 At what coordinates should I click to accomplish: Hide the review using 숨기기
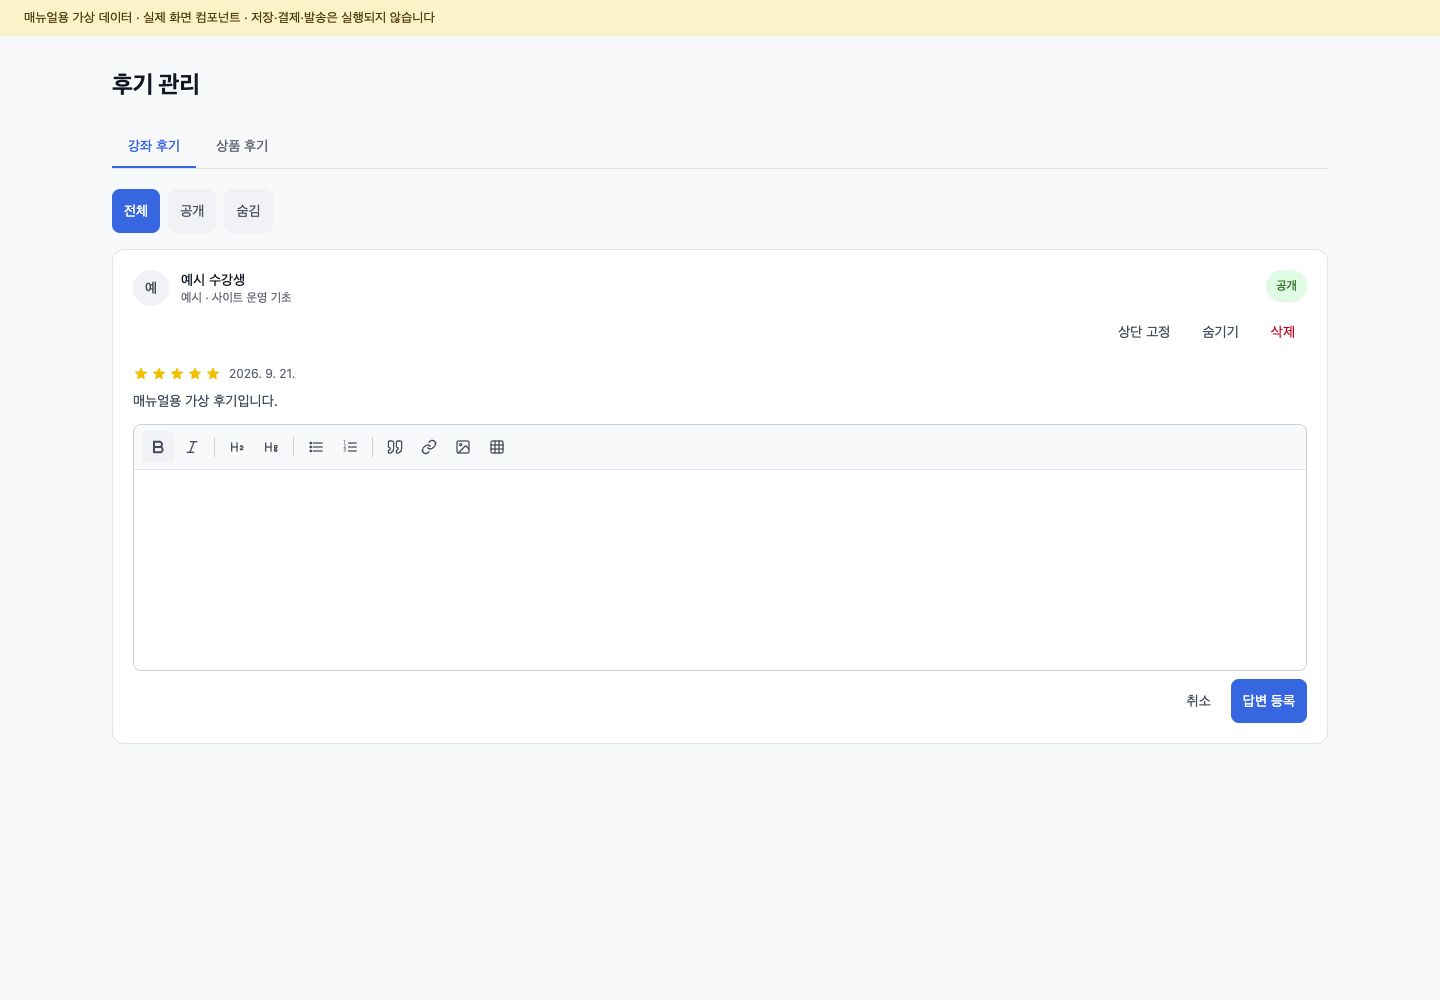1220,332
